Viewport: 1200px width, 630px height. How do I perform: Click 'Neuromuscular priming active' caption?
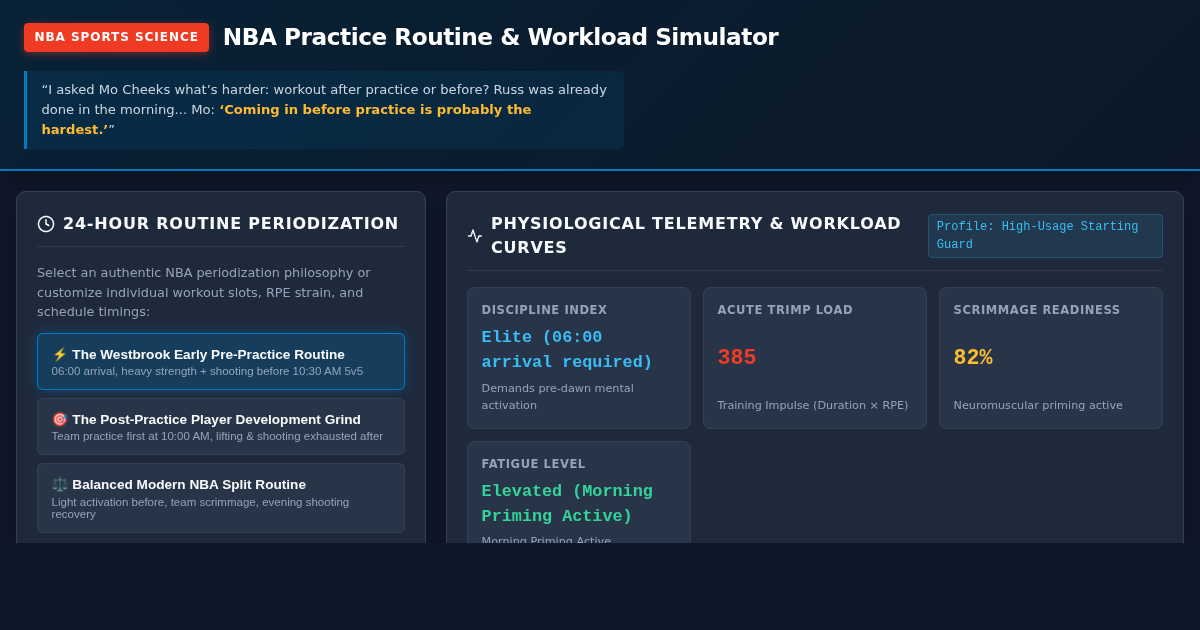[1038, 405]
